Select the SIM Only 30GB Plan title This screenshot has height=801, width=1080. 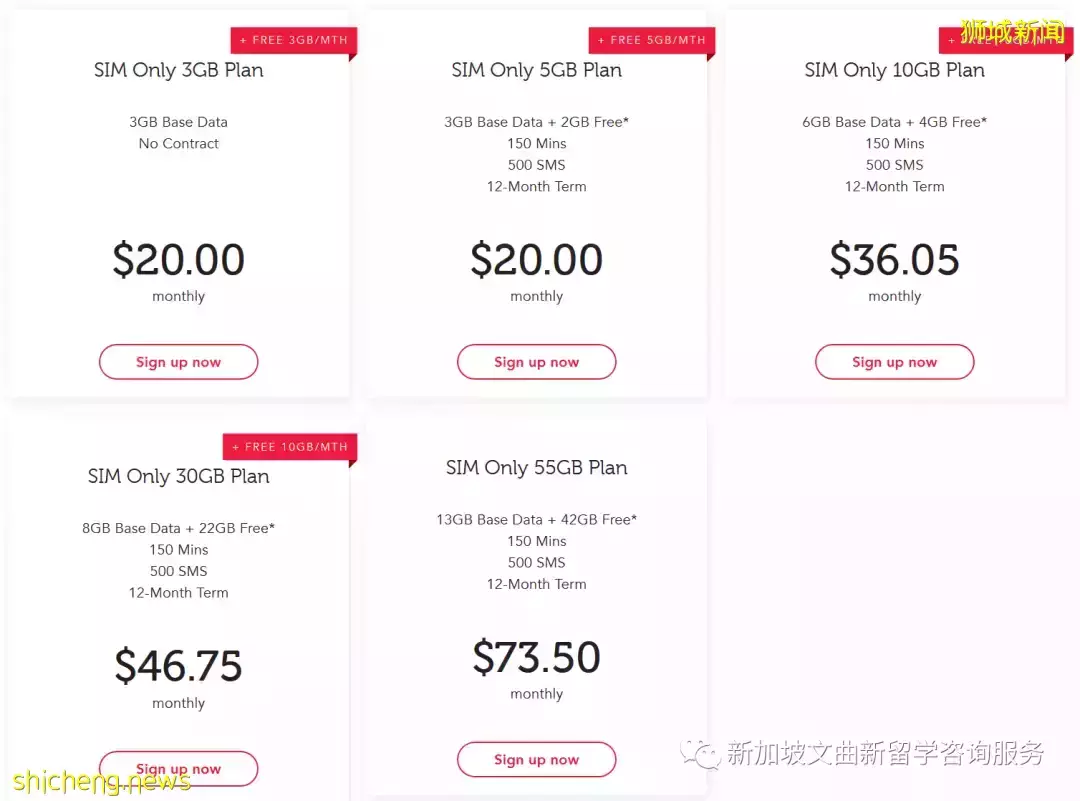pos(178,477)
